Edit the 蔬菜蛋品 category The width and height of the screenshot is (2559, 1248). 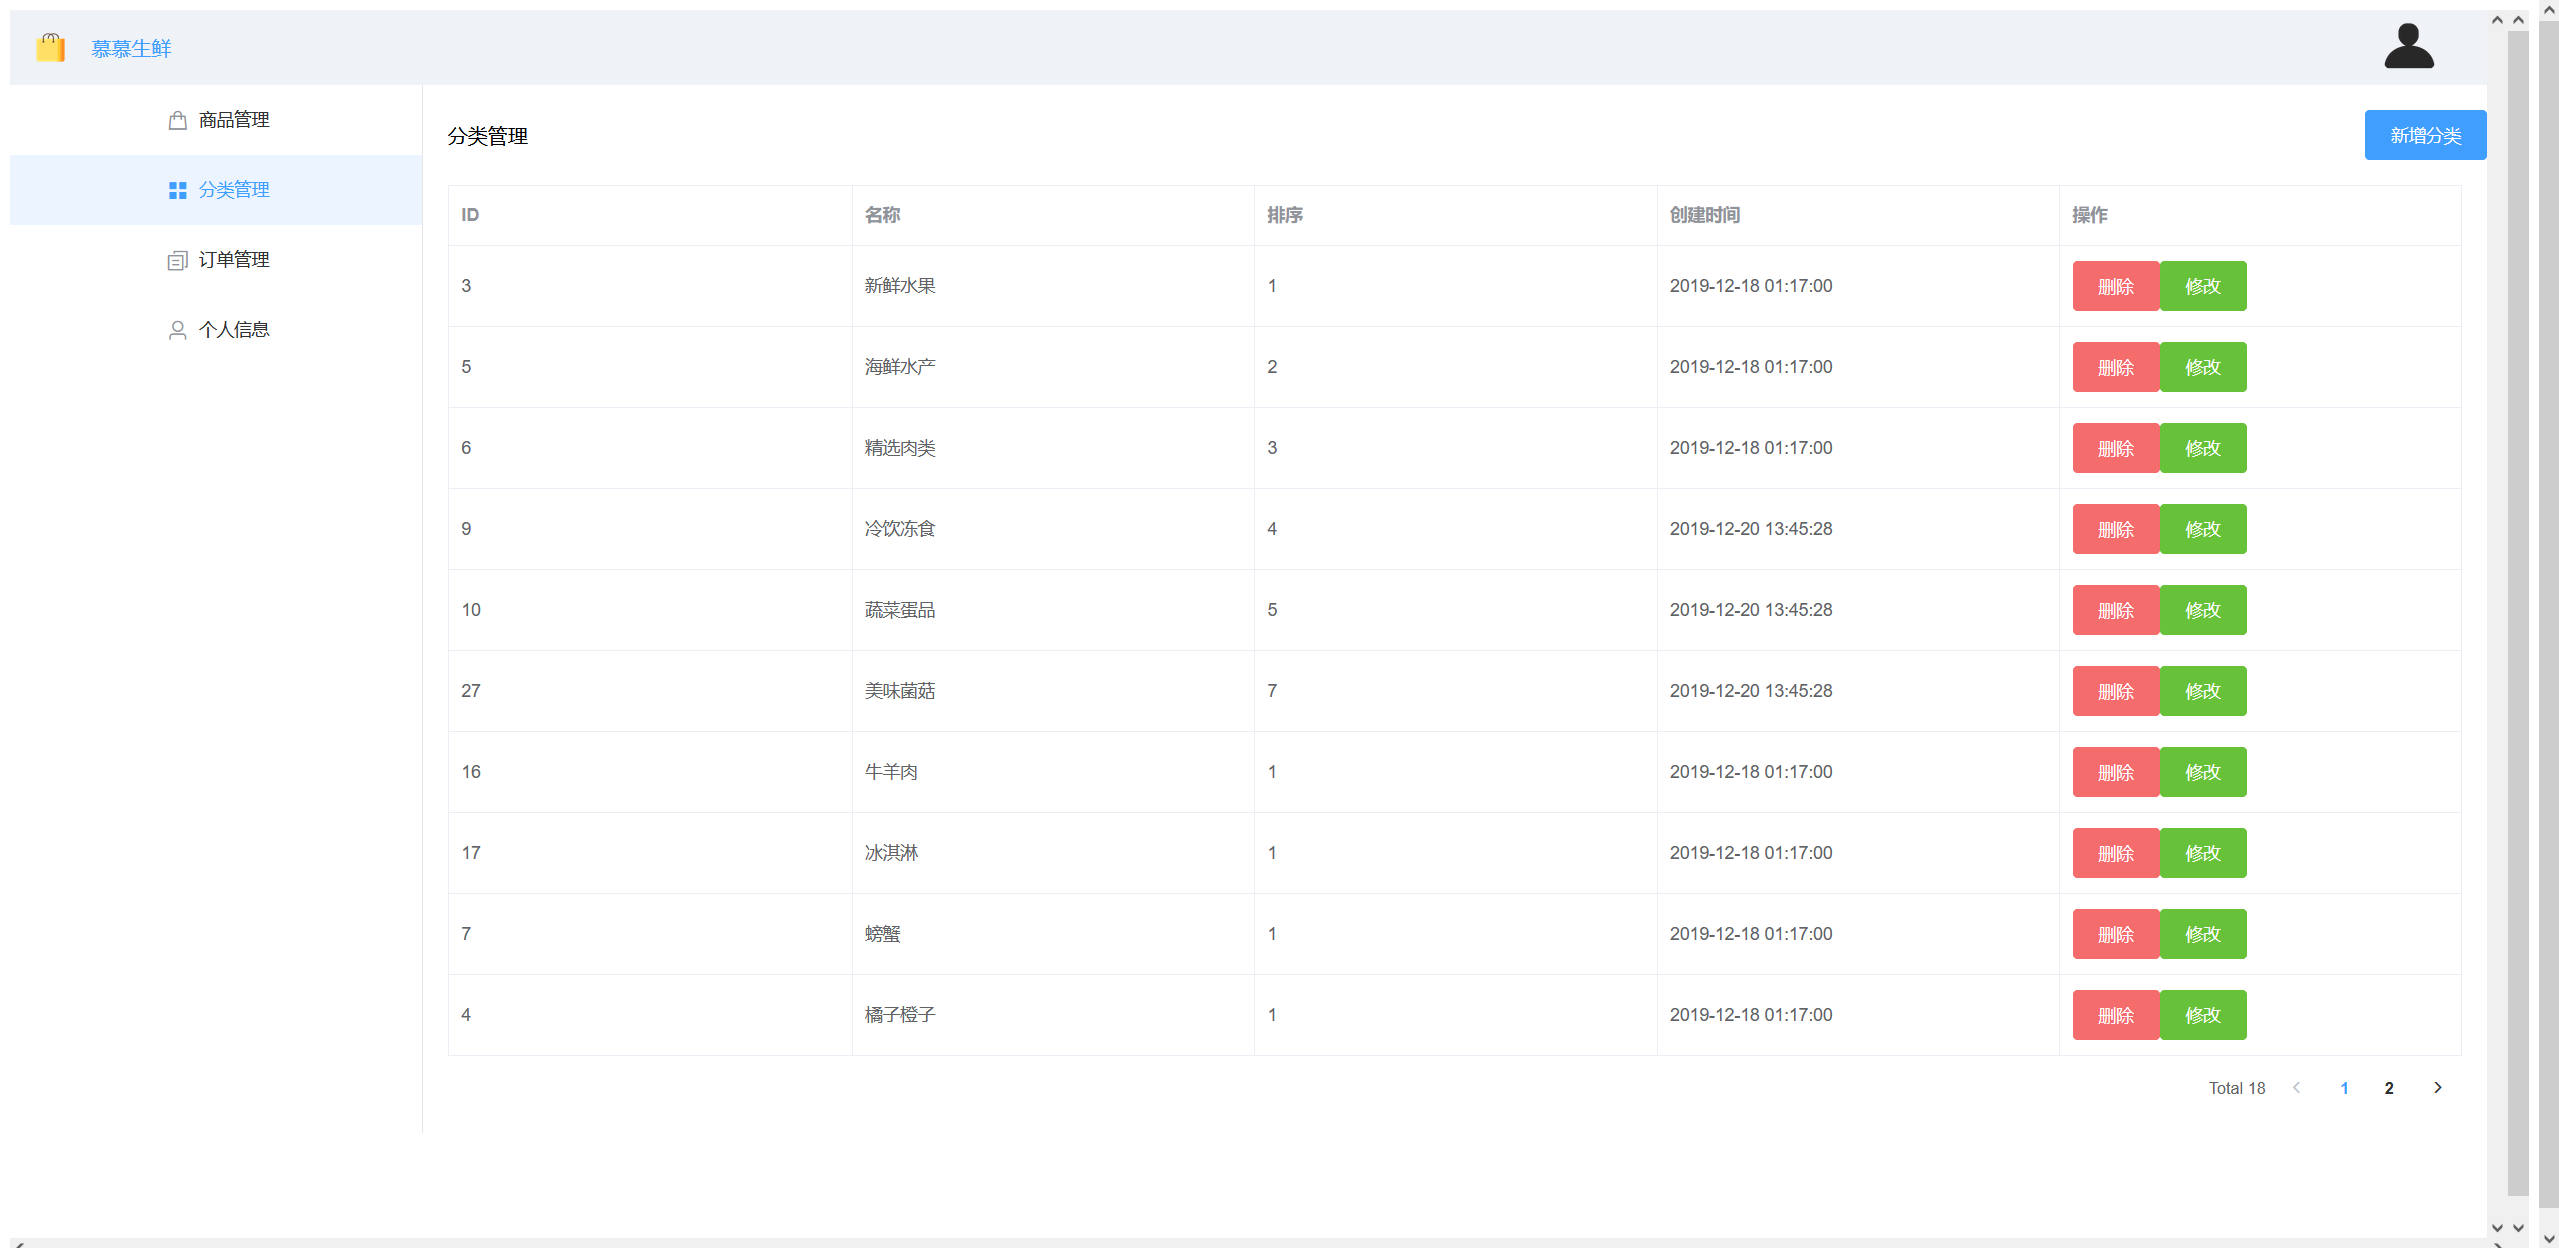[x=2203, y=610]
